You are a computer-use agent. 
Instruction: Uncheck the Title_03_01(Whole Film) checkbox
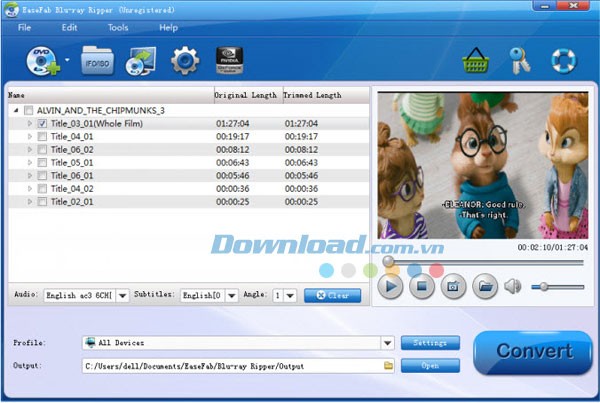(42, 123)
